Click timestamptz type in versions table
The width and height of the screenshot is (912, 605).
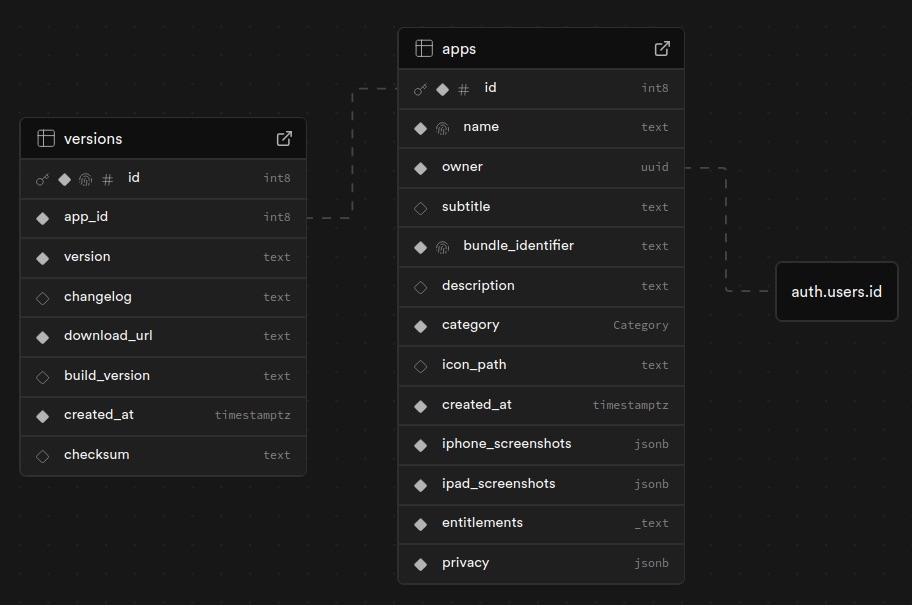pos(252,415)
